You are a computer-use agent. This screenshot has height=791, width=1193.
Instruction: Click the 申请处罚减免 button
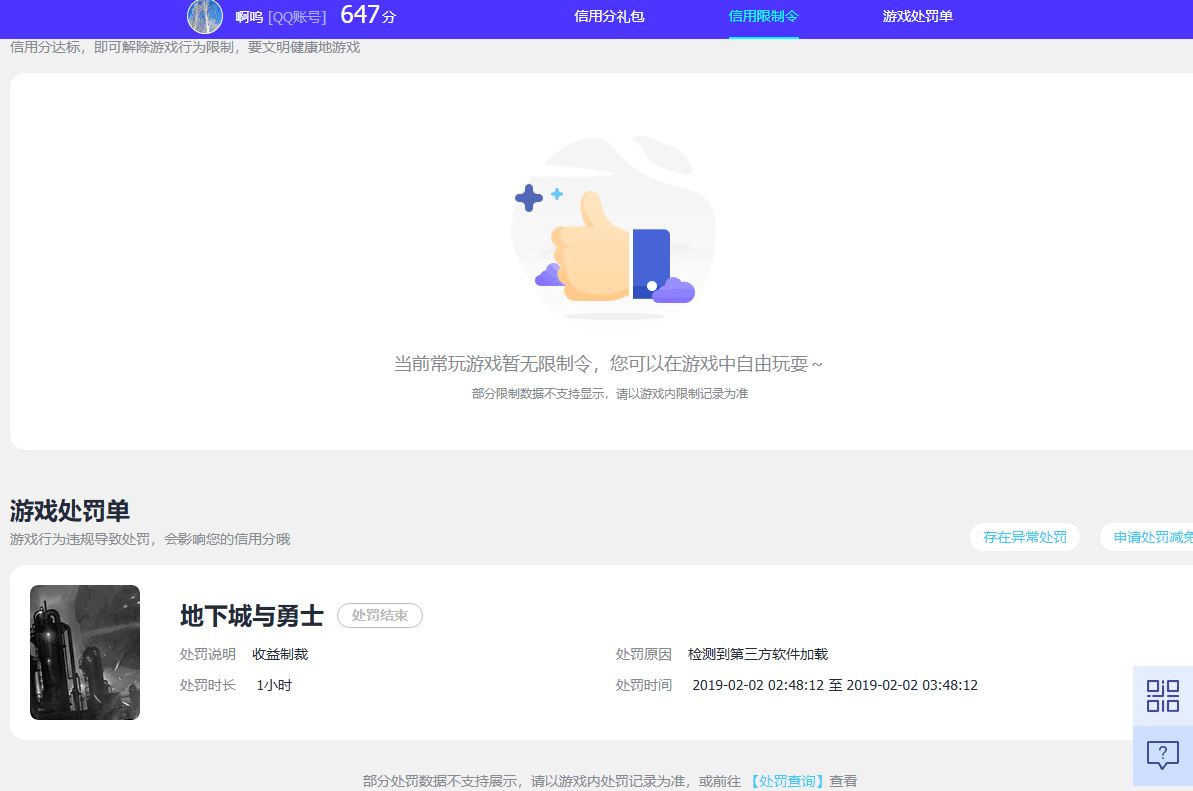point(1150,537)
